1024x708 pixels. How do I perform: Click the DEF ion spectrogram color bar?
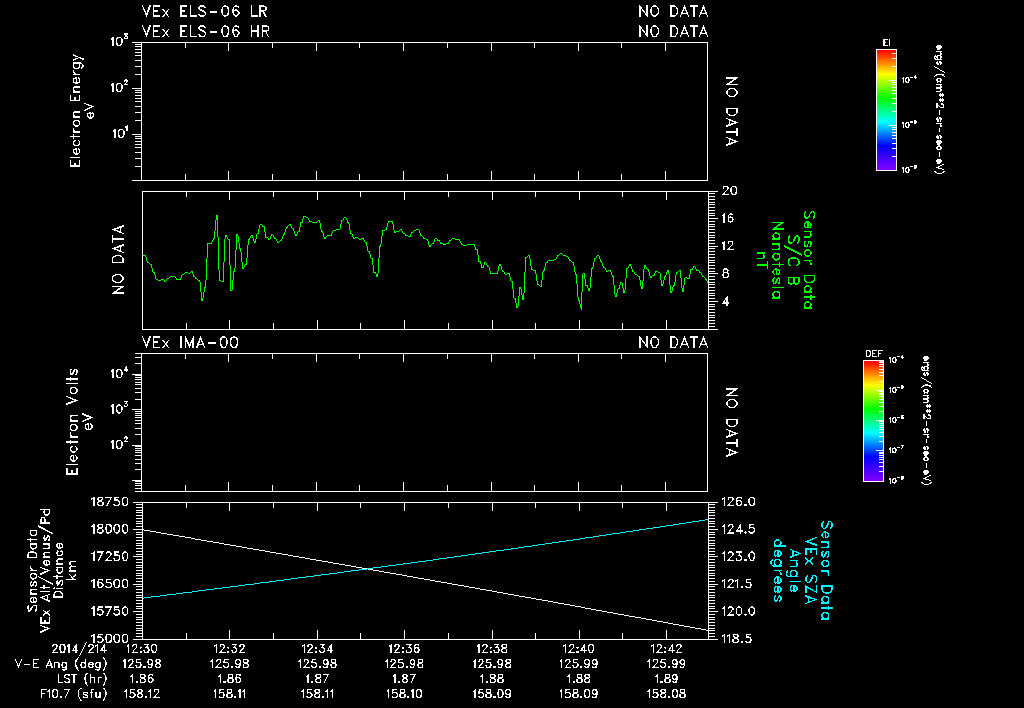[x=873, y=421]
